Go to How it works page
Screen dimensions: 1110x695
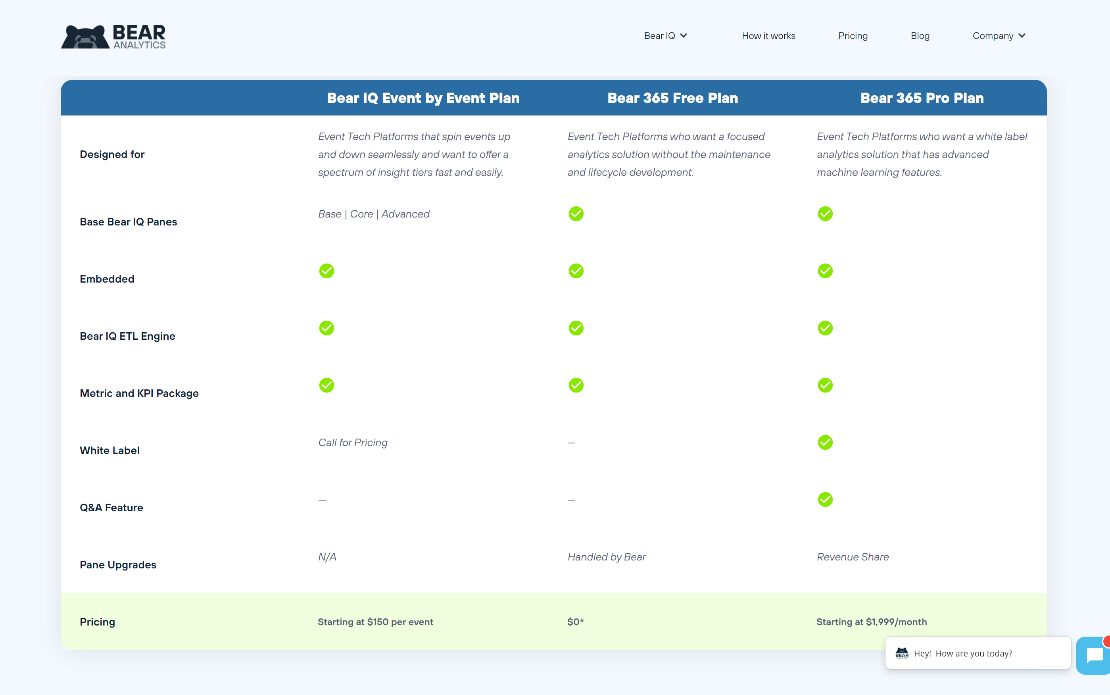(768, 35)
